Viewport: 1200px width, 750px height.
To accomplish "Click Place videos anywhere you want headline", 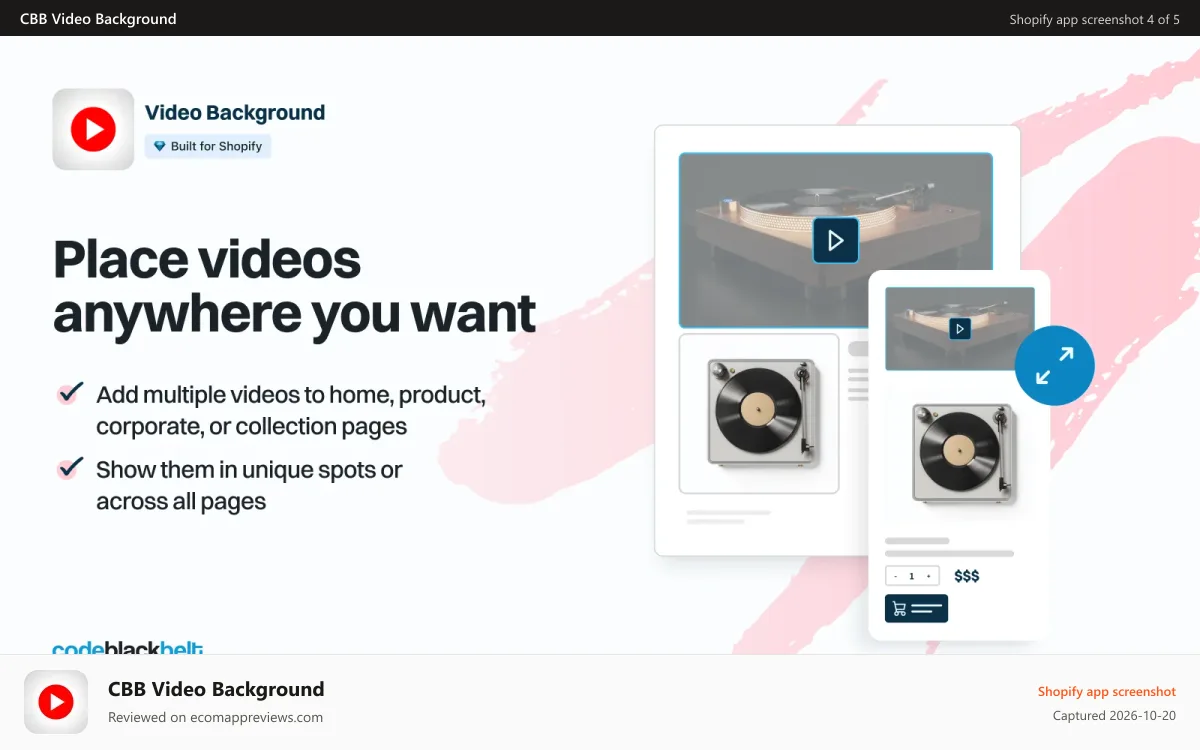I will pyautogui.click(x=294, y=286).
